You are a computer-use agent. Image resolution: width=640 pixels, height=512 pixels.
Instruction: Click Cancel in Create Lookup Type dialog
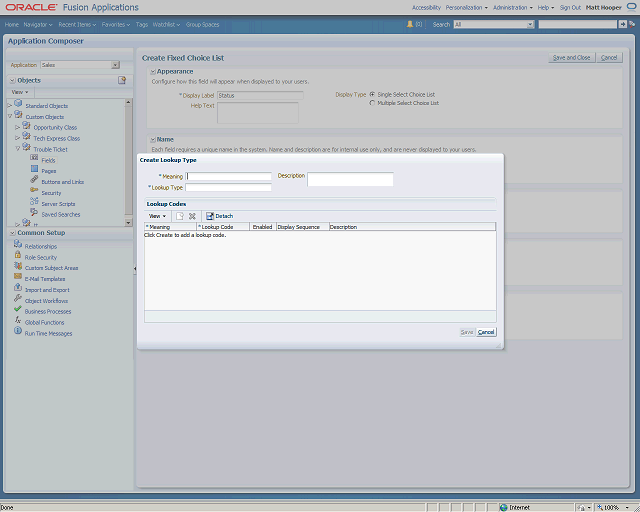click(x=486, y=332)
